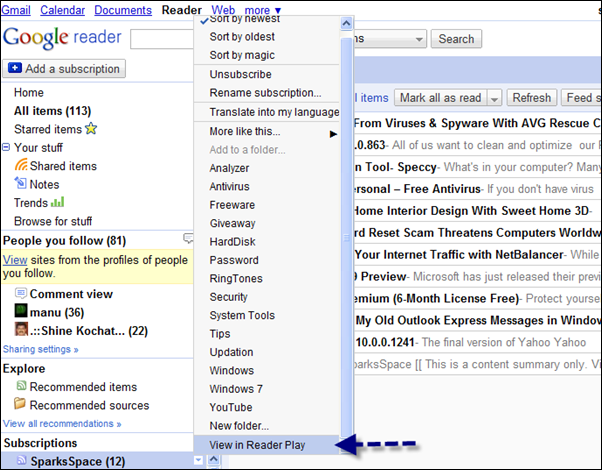Click the search input field
This screenshot has width=602, height=470.
[x=162, y=39]
